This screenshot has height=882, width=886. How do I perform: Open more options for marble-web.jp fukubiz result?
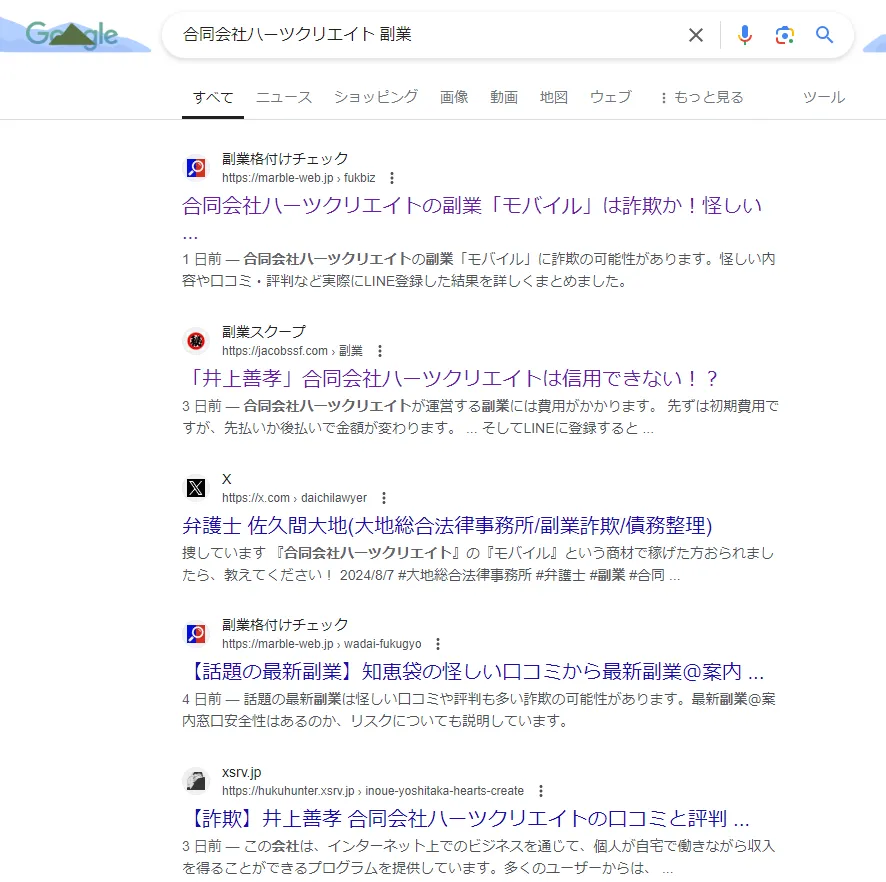click(x=392, y=178)
